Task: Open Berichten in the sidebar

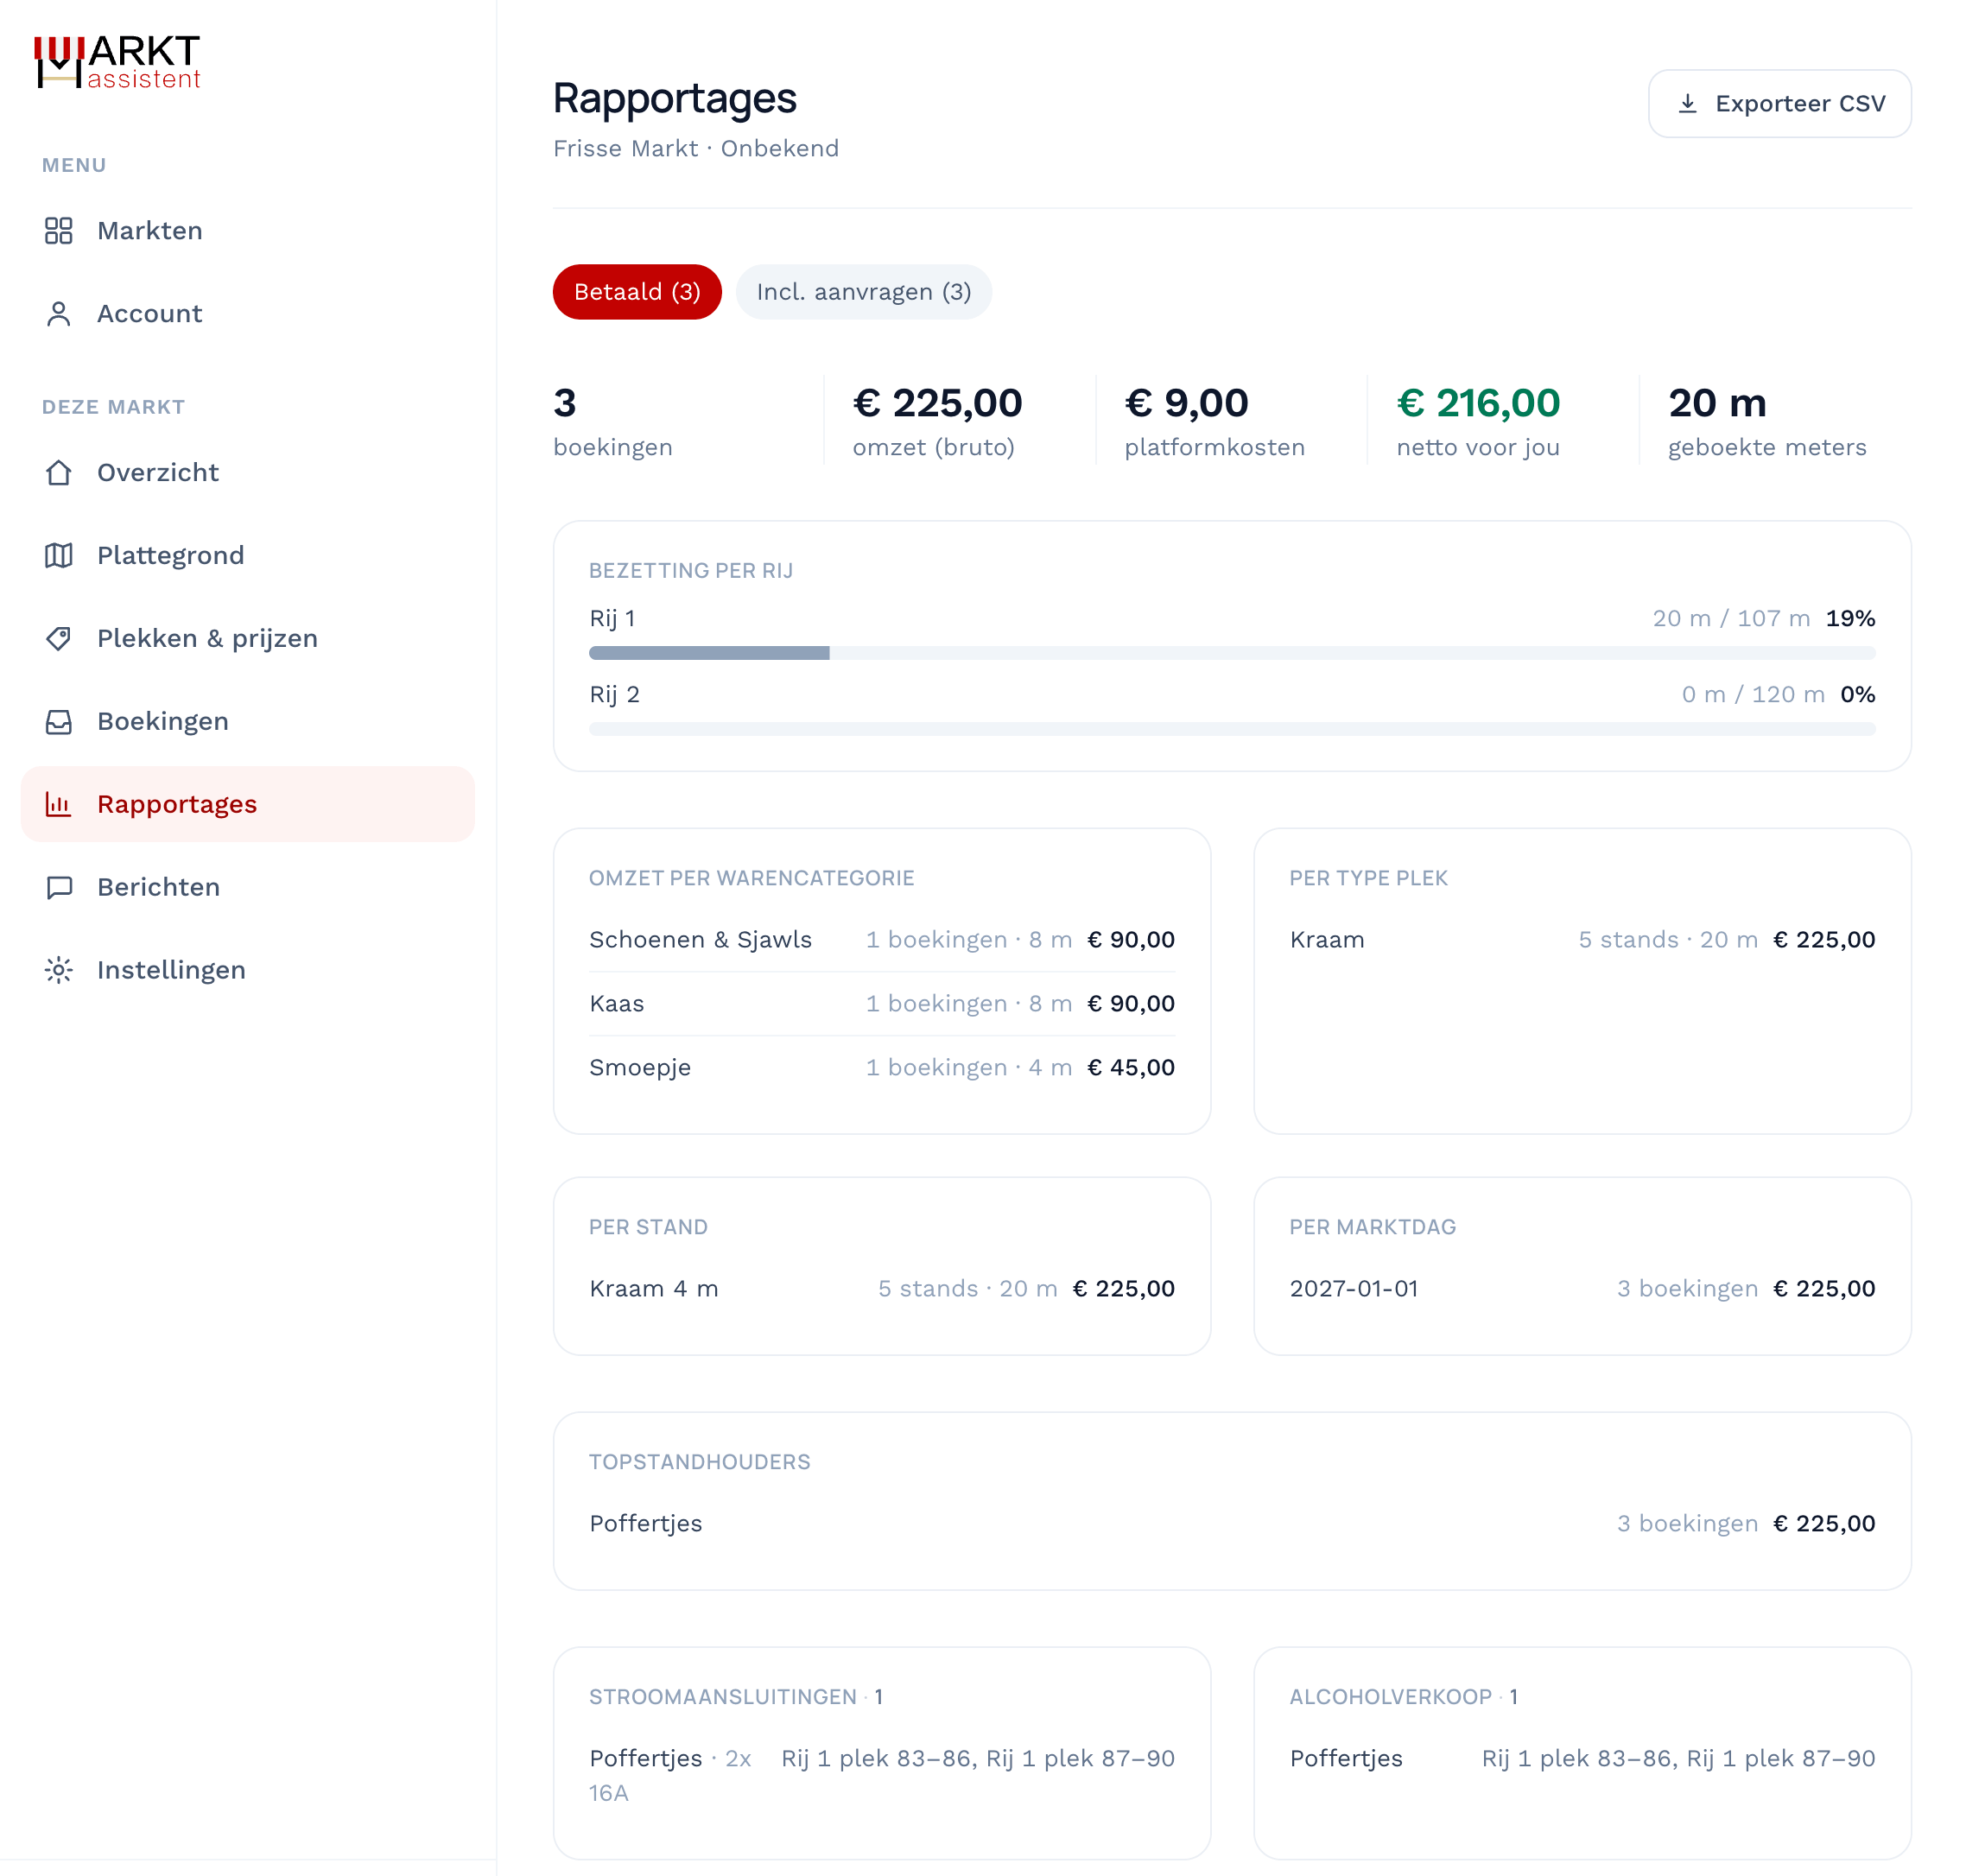Action: (248, 888)
